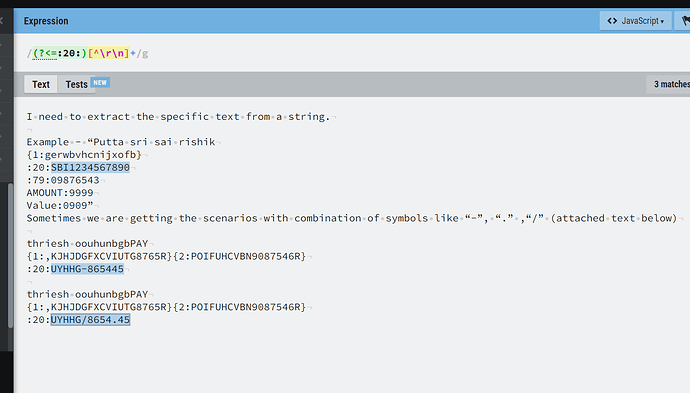Switch to the Text tab
690x393 pixels.
click(x=41, y=84)
